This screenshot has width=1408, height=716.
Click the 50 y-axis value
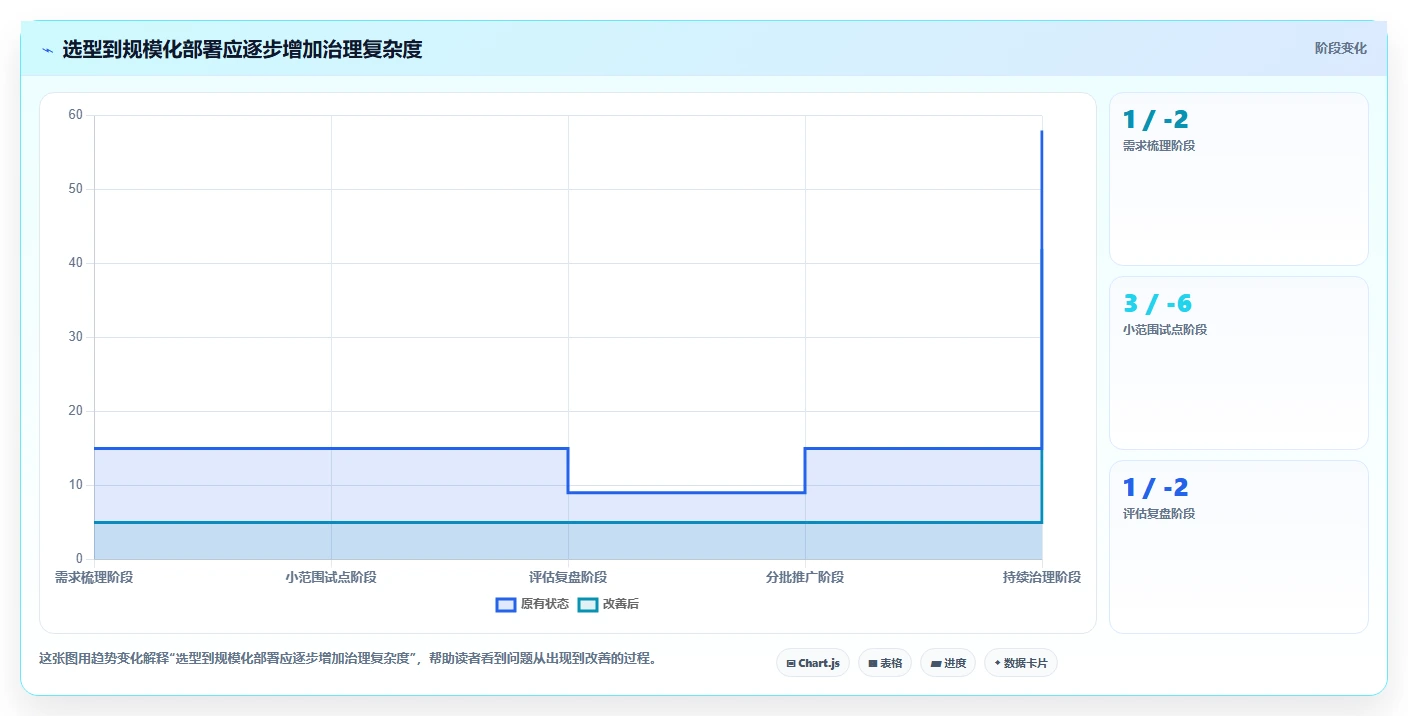pyautogui.click(x=75, y=189)
